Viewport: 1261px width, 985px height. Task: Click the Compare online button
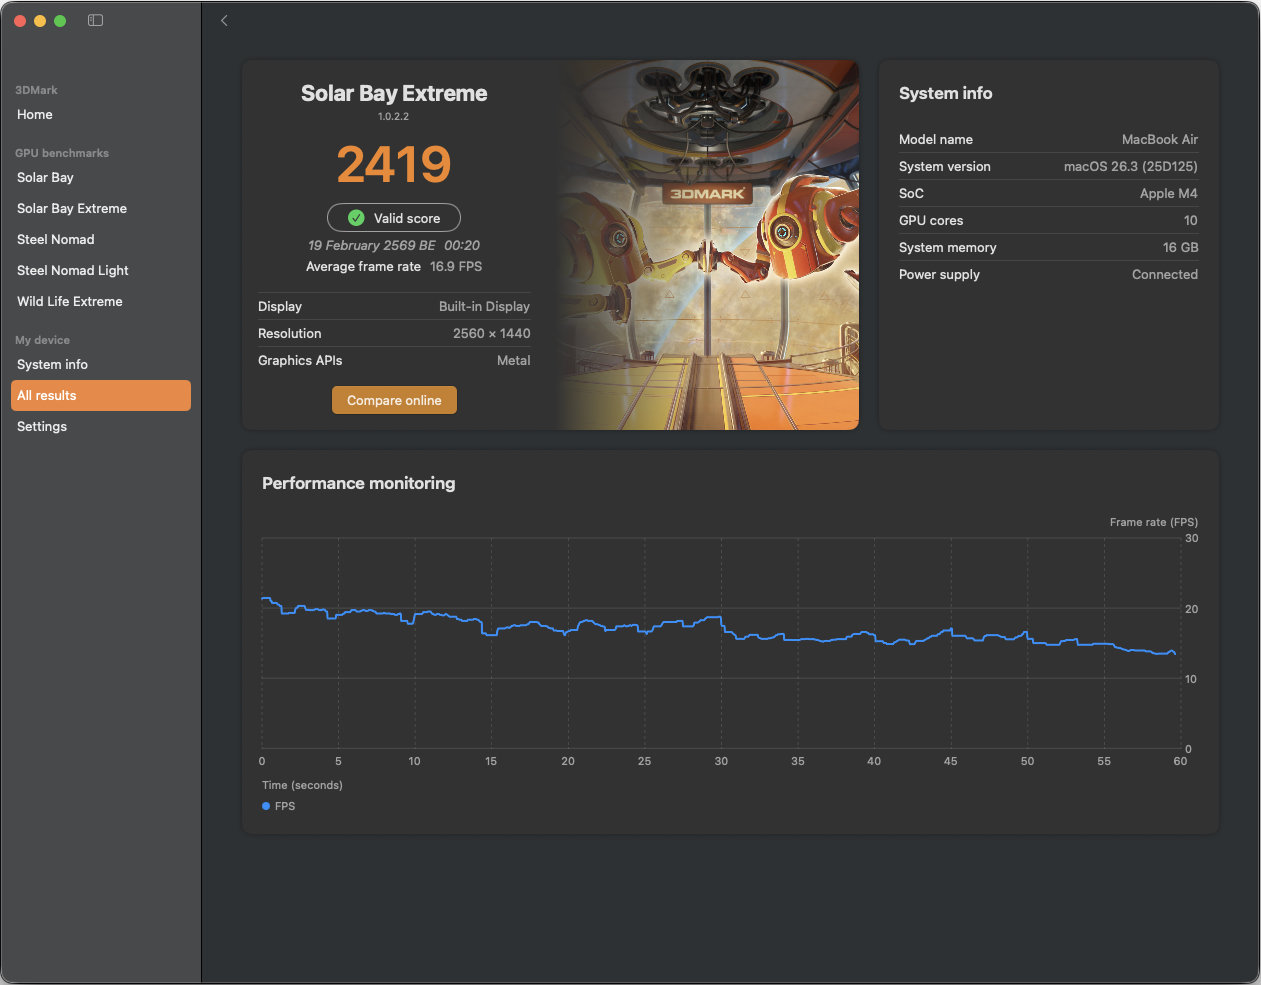(394, 400)
